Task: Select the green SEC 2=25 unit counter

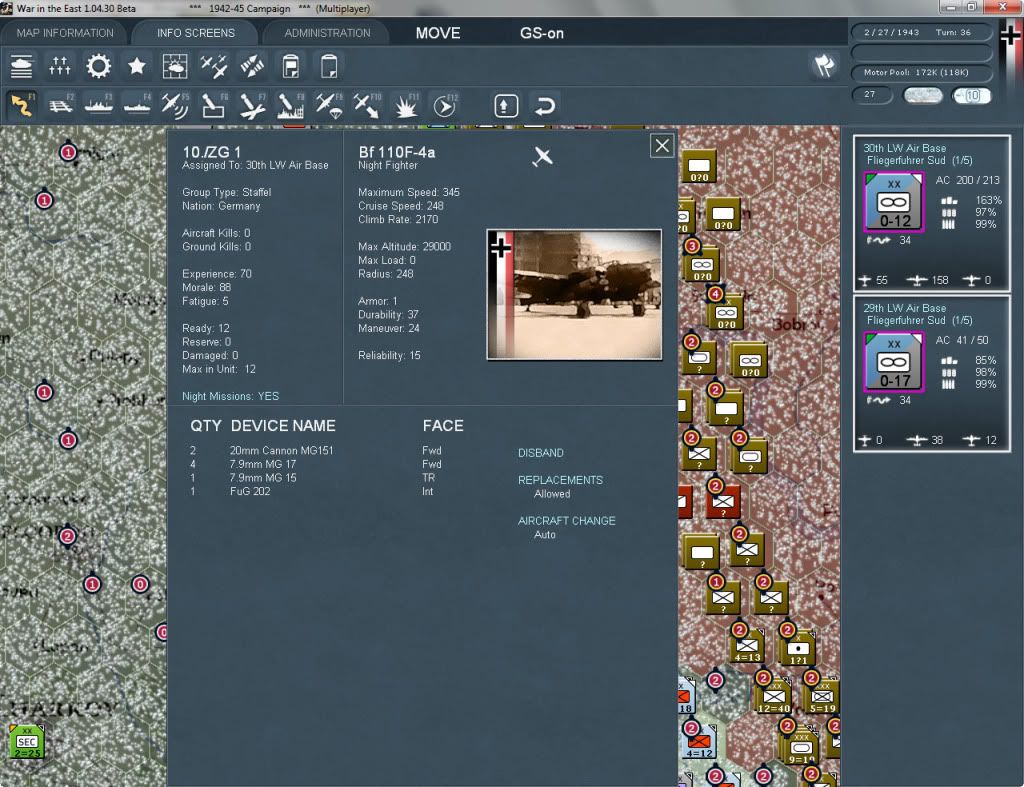Action: click(27, 742)
